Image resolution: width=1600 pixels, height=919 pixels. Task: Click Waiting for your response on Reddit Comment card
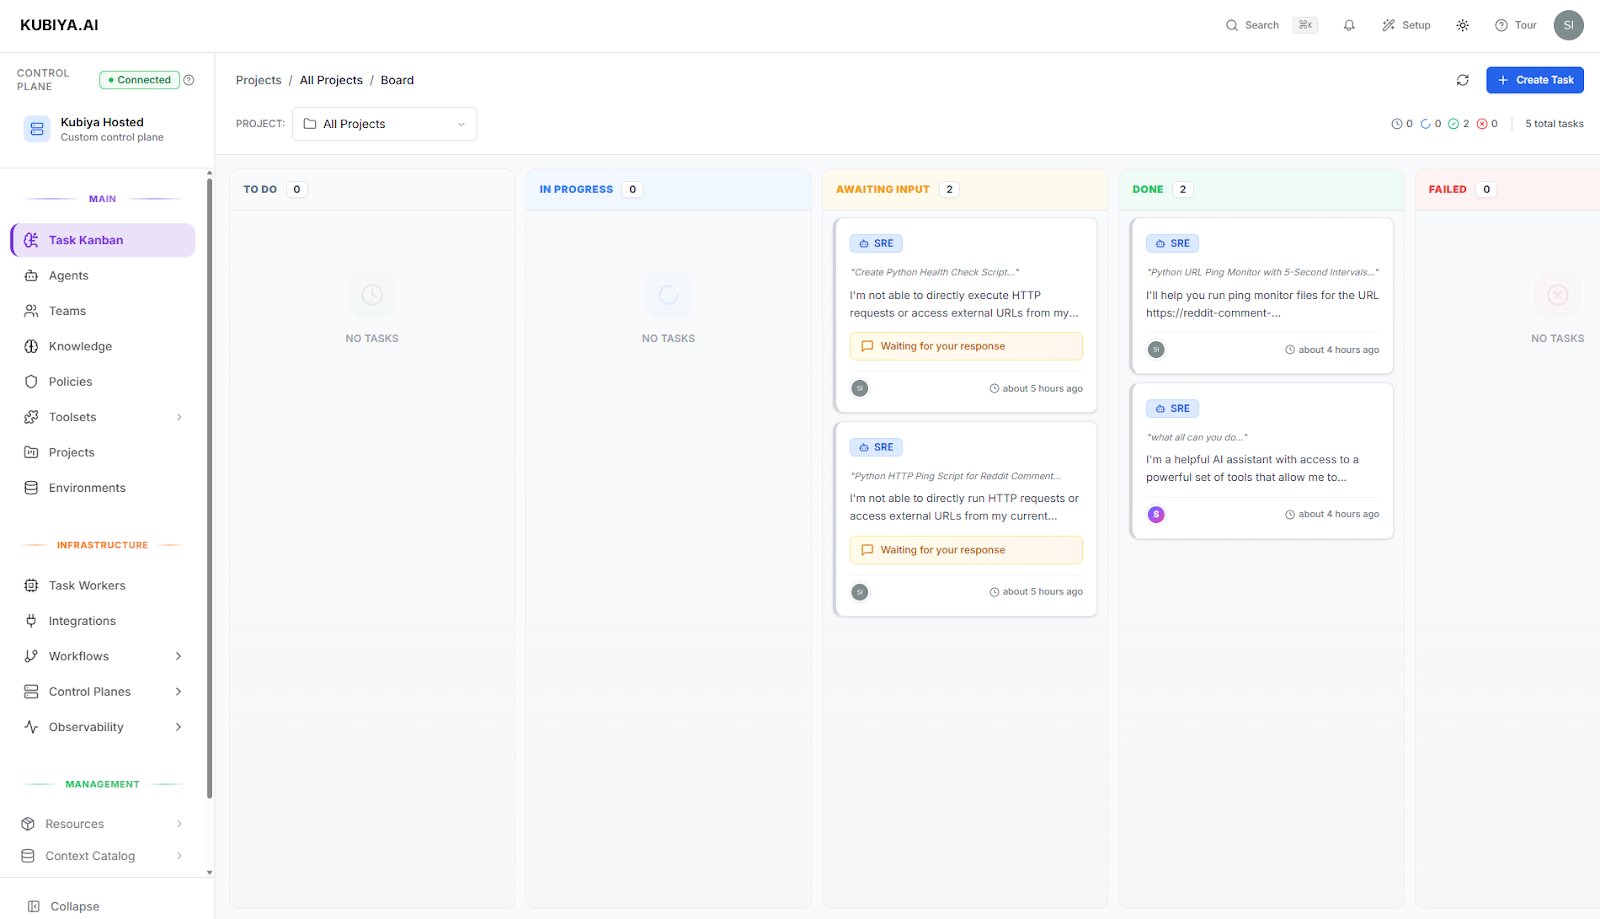[x=966, y=550]
